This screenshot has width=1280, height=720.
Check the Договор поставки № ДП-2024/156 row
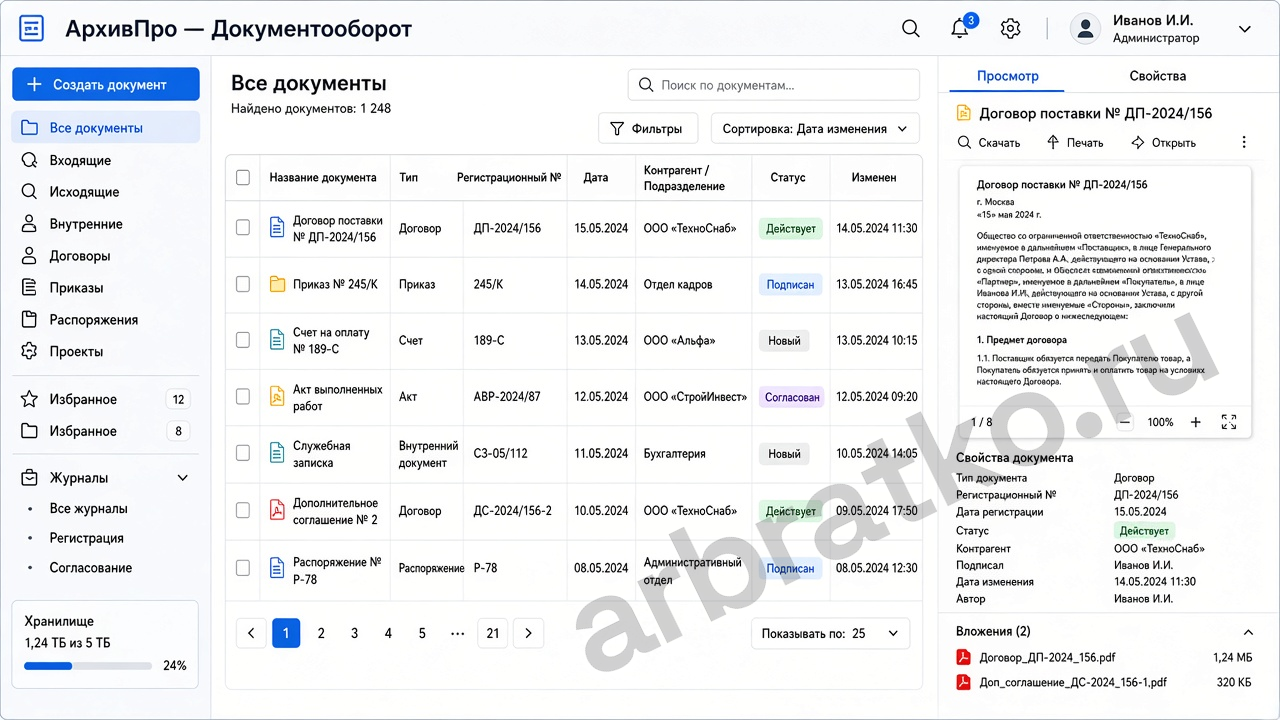point(243,228)
